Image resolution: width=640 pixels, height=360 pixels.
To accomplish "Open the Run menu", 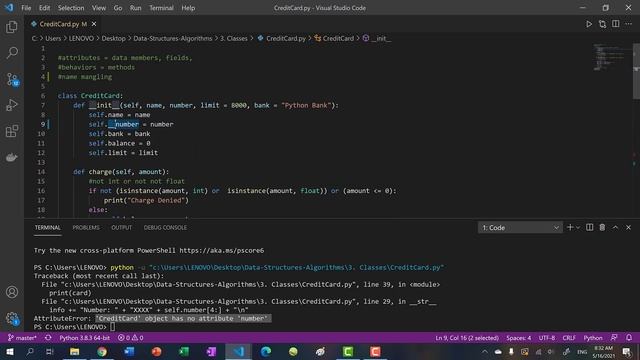I will click(135, 8).
